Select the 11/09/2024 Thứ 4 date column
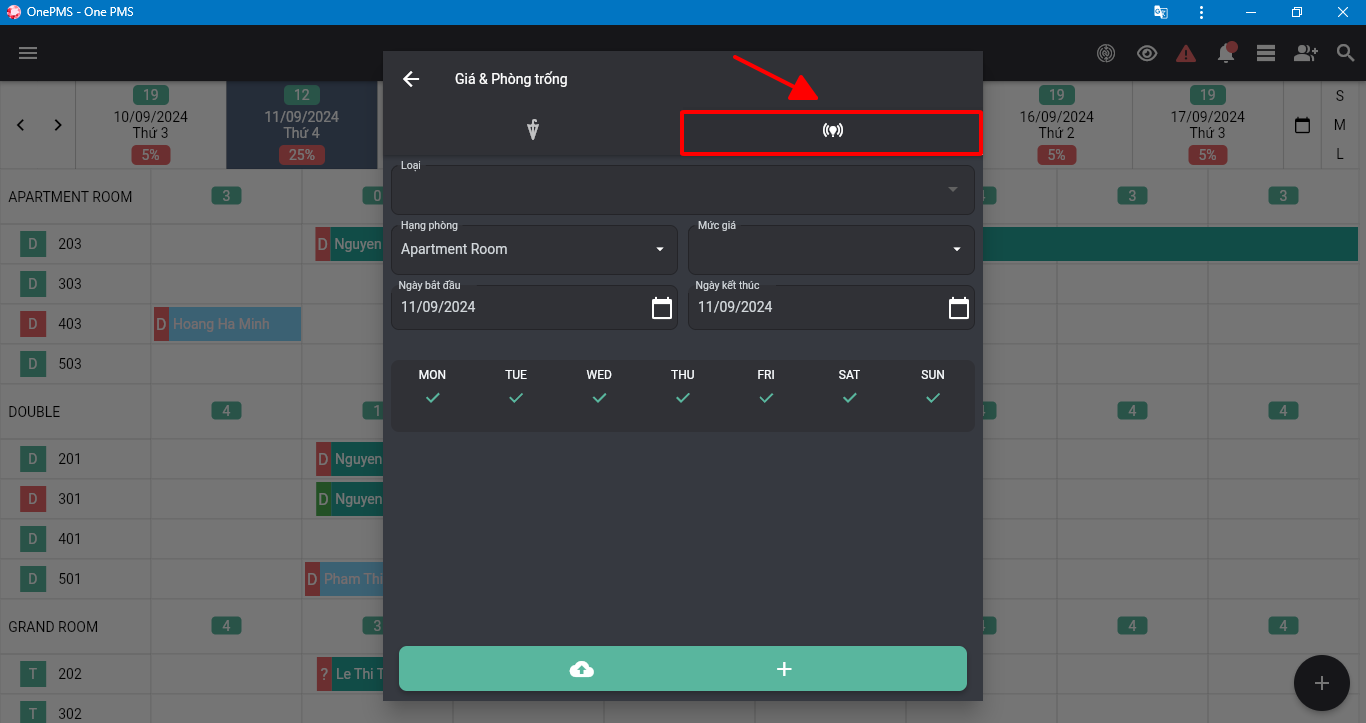This screenshot has height=723, width=1366. 302,125
